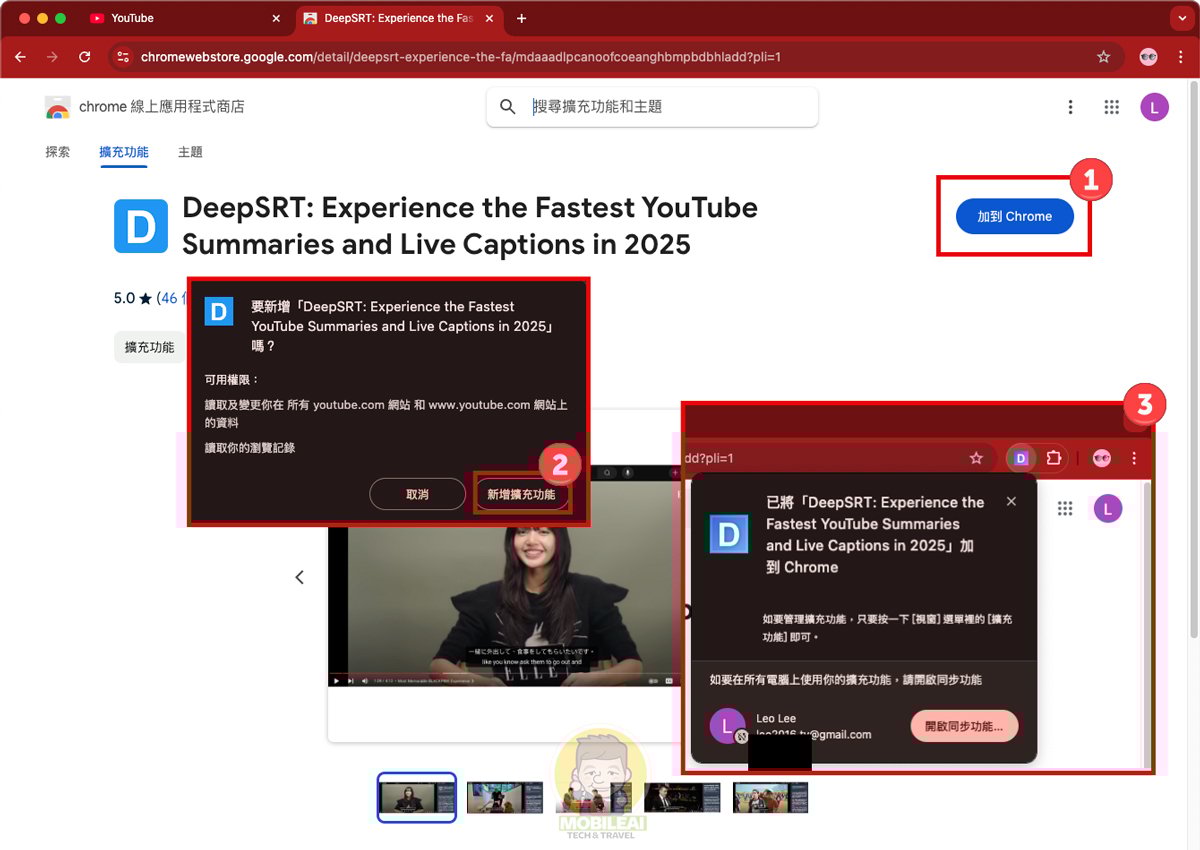Go forward in browser history
The image size is (1200, 850).
52,57
